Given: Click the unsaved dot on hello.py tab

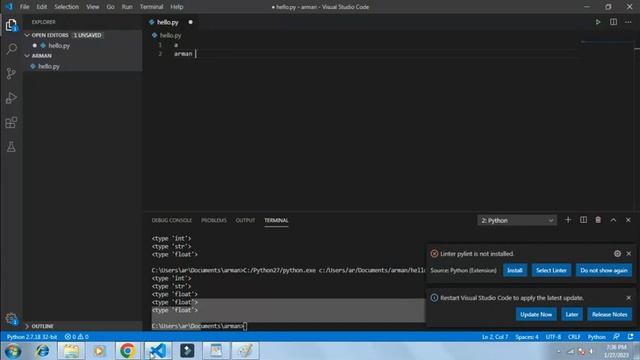Looking at the screenshot, I should pyautogui.click(x=191, y=22).
